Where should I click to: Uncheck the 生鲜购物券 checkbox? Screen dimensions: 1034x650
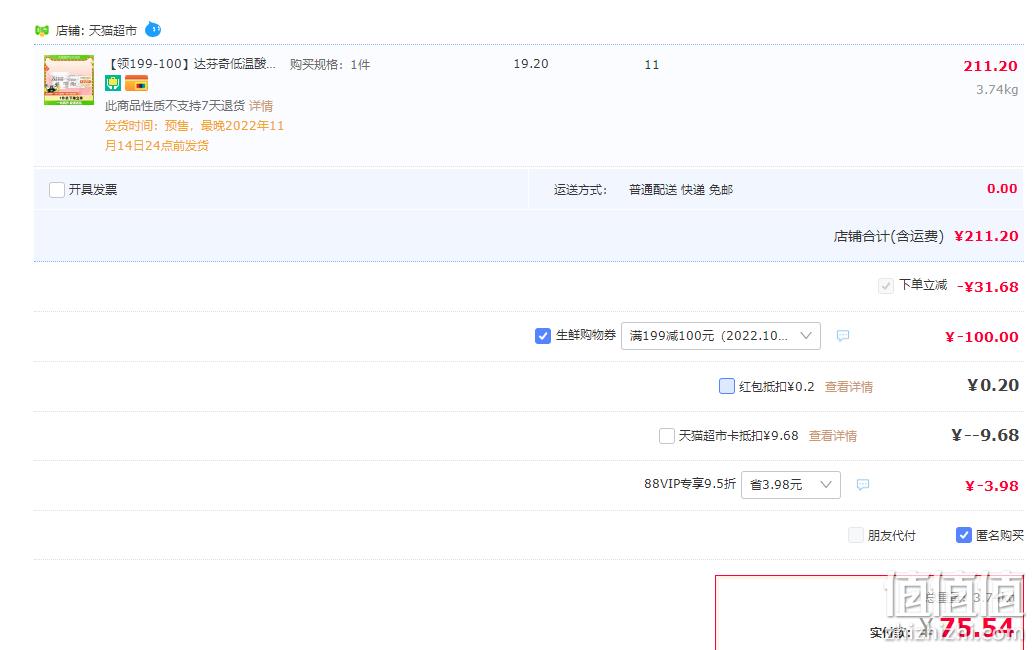pos(543,336)
